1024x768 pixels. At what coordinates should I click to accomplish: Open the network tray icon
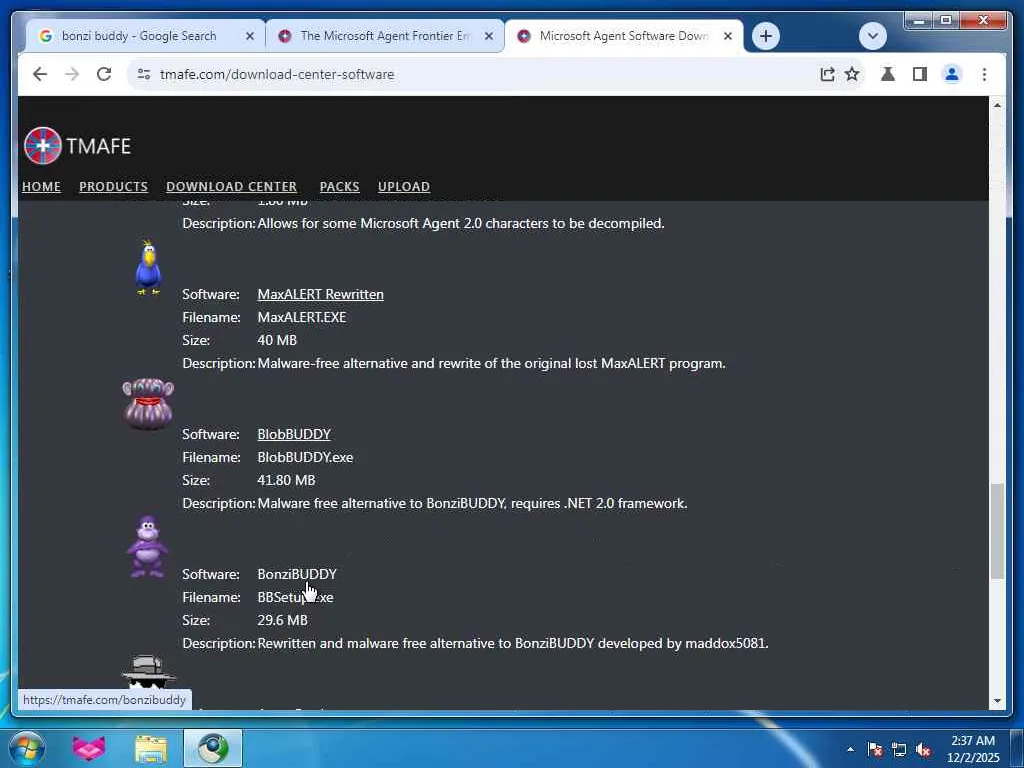pos(899,749)
